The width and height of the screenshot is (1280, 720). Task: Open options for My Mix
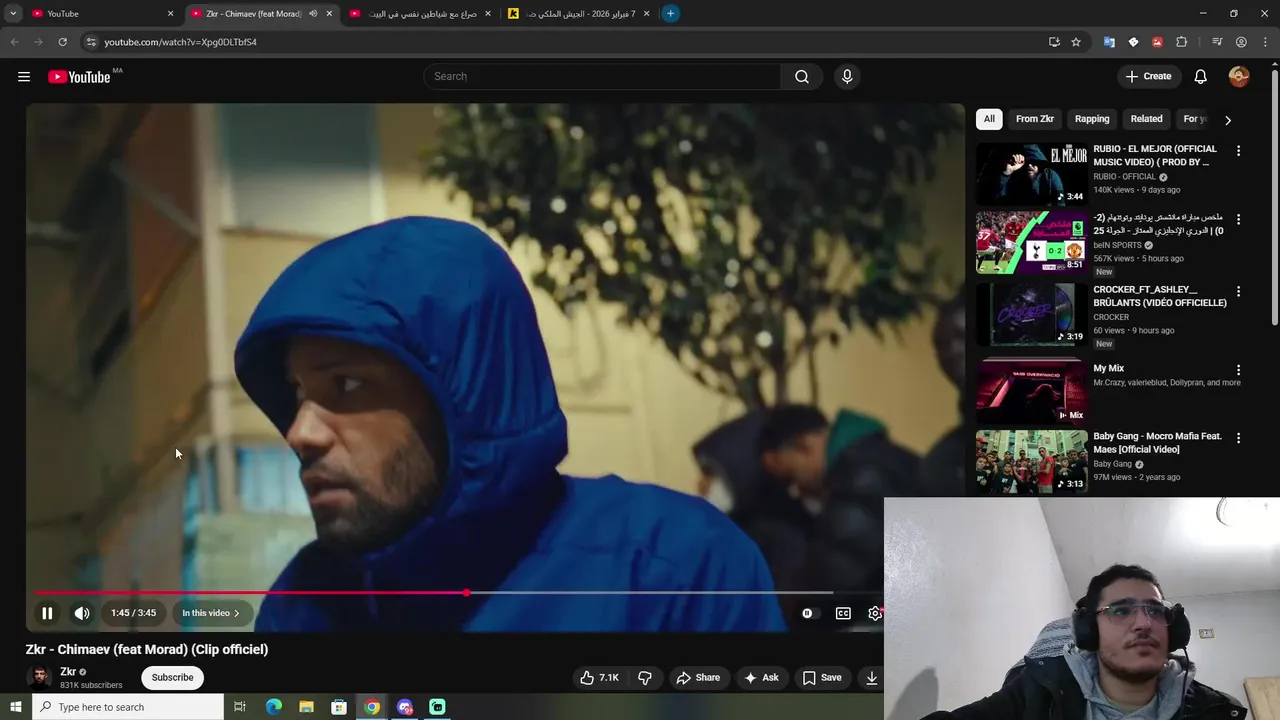click(1238, 370)
